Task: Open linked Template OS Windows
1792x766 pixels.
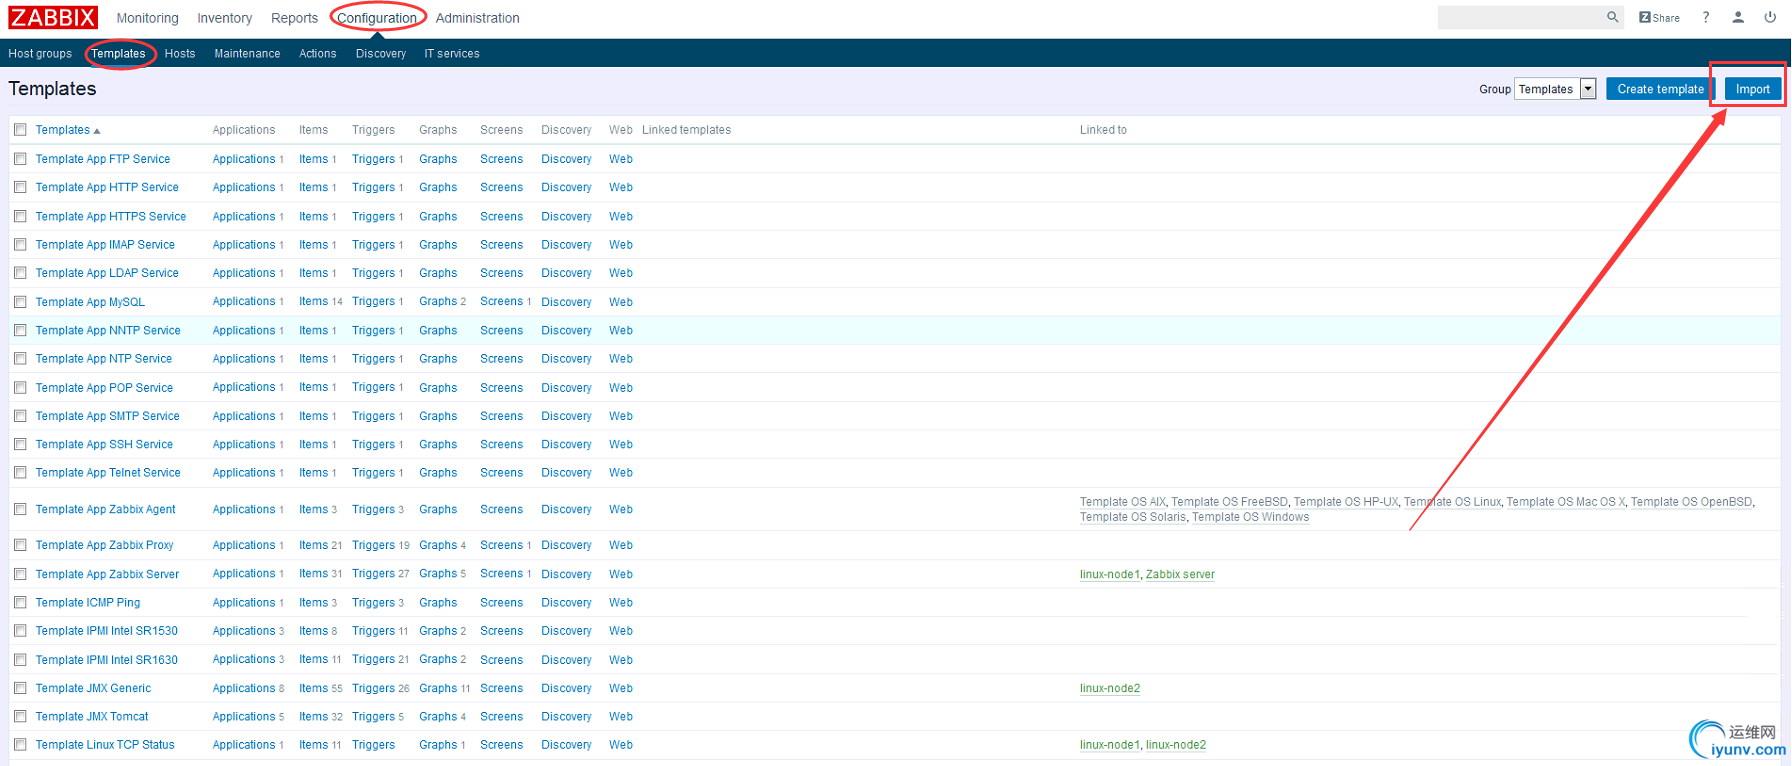Action: 1250,517
